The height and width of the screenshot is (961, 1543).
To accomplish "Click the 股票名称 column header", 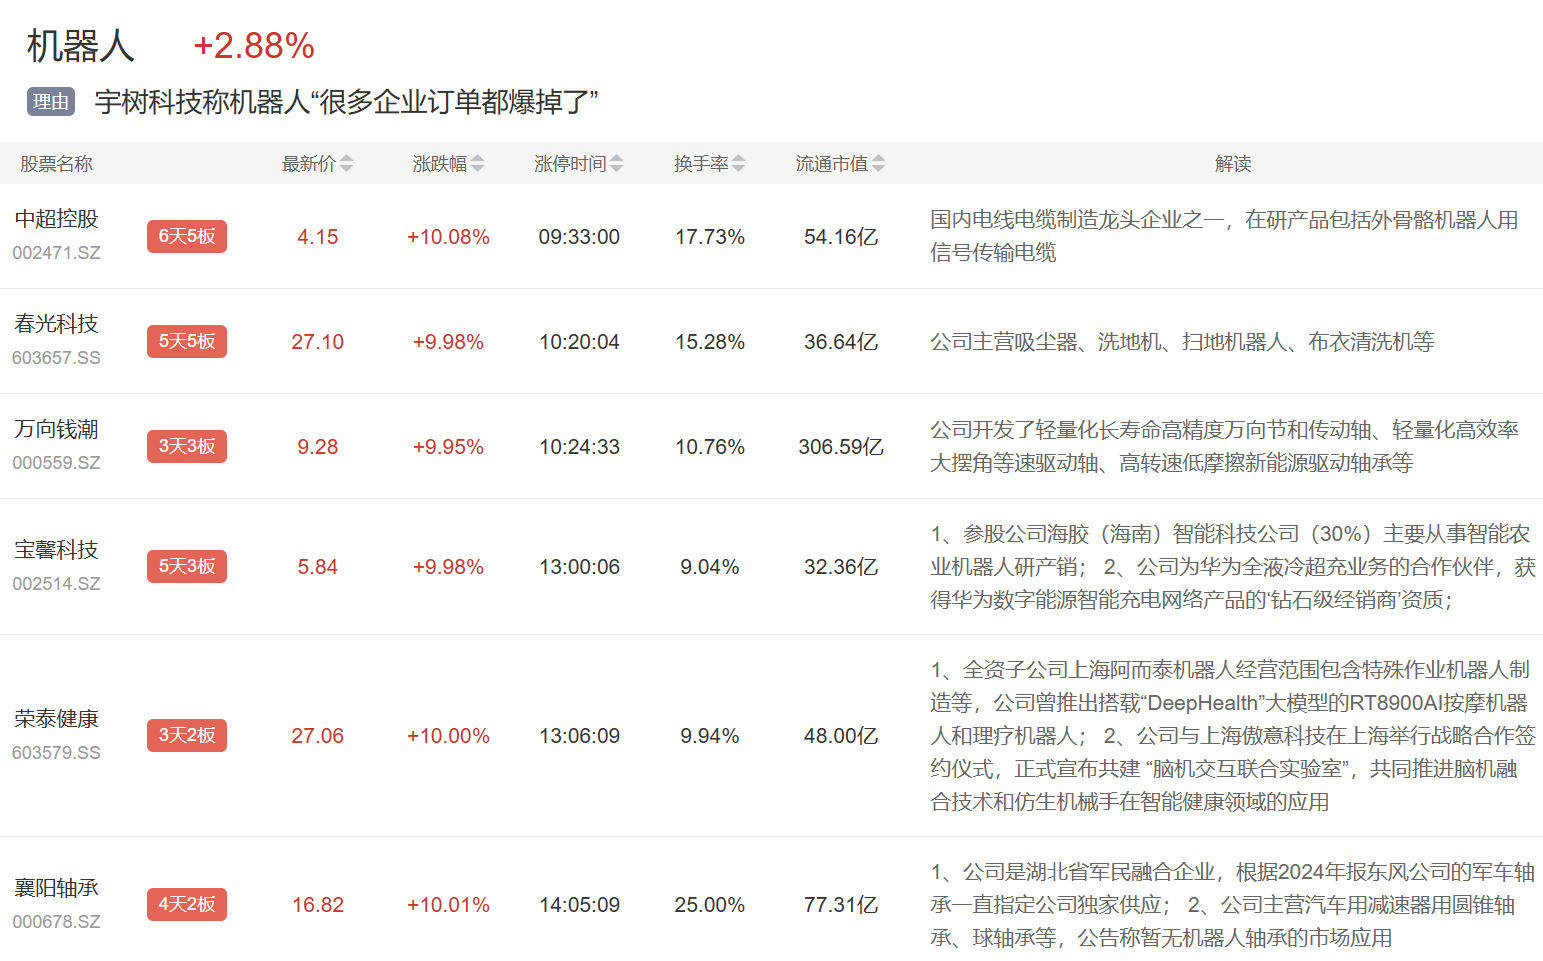I will point(57,164).
